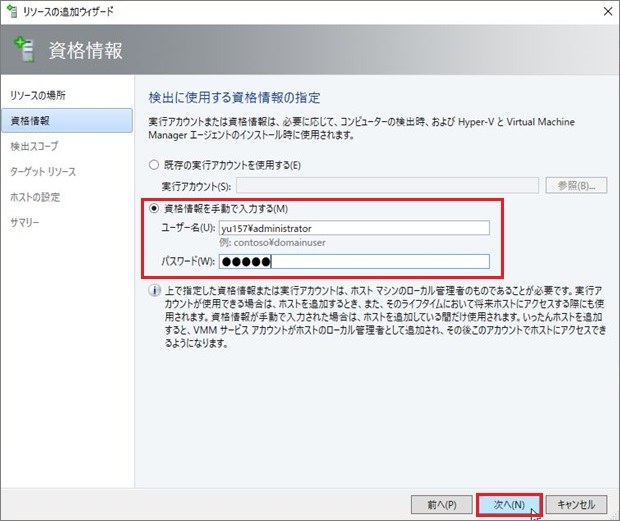
Task: Close the リソースの追加ウィザード window
Action: coord(602,13)
